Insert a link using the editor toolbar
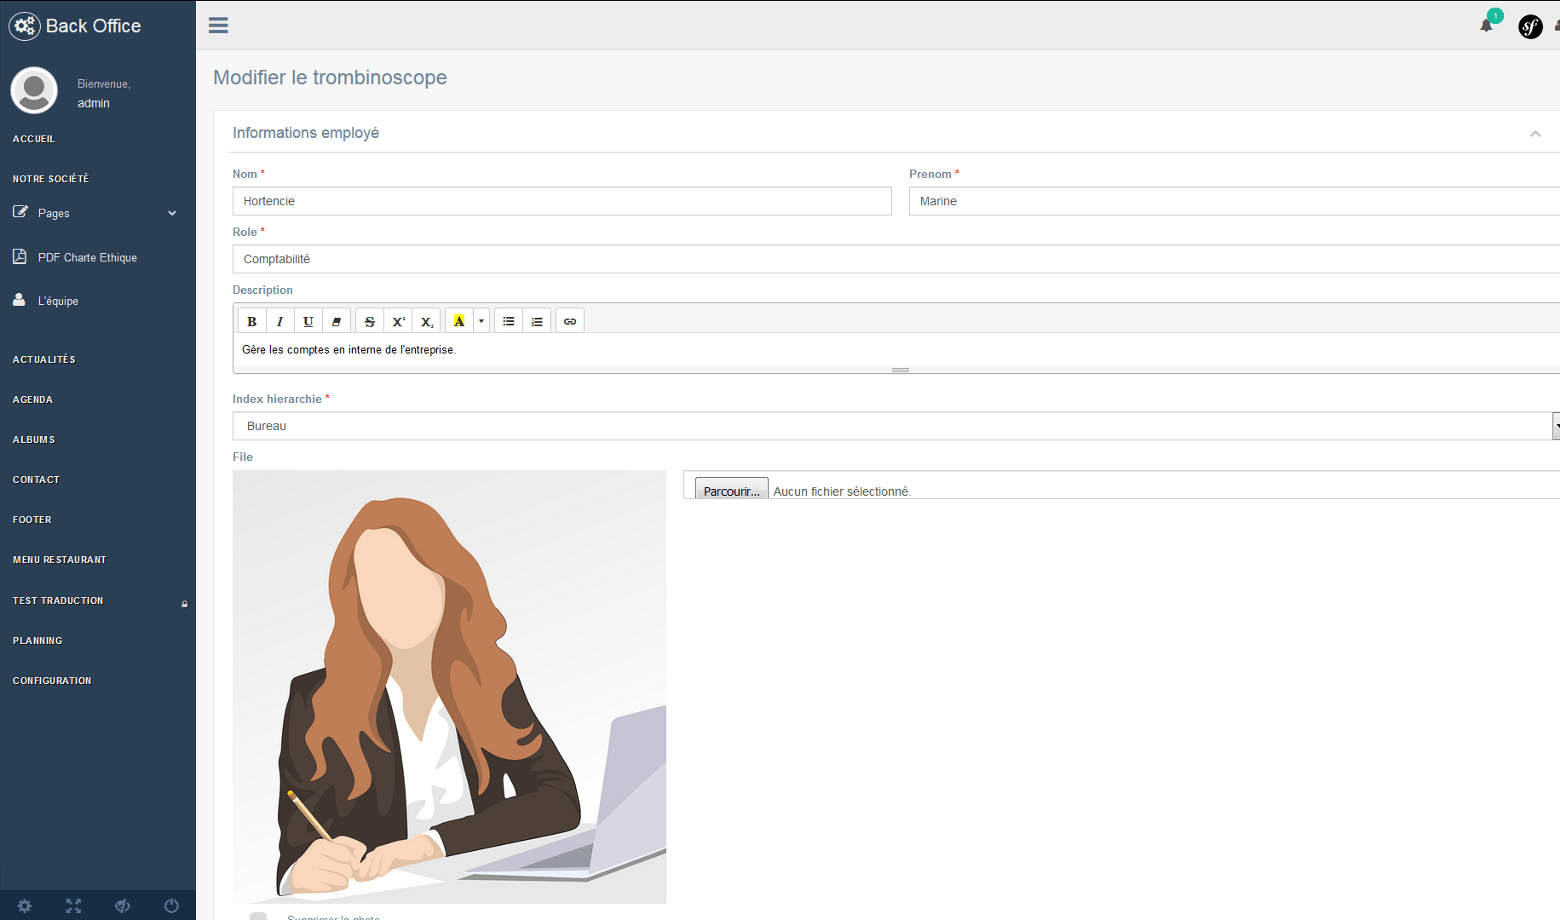The image size is (1560, 920). (x=570, y=321)
